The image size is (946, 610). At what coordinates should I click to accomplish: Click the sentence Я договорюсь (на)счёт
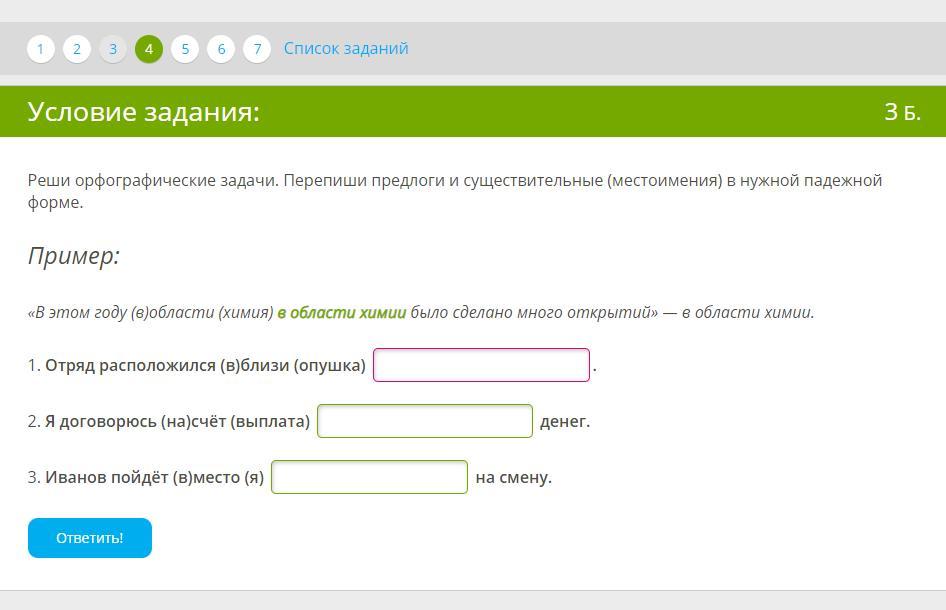tap(177, 422)
